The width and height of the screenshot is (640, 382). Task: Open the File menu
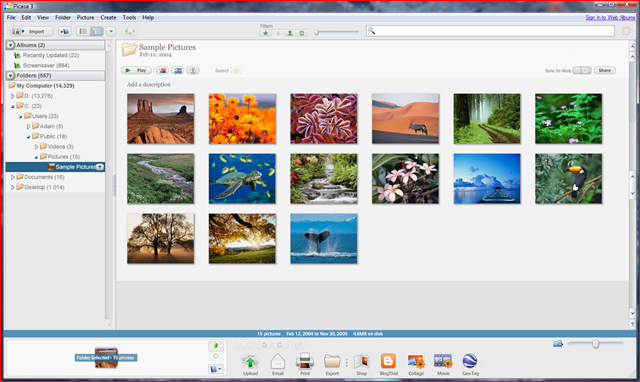pos(11,18)
